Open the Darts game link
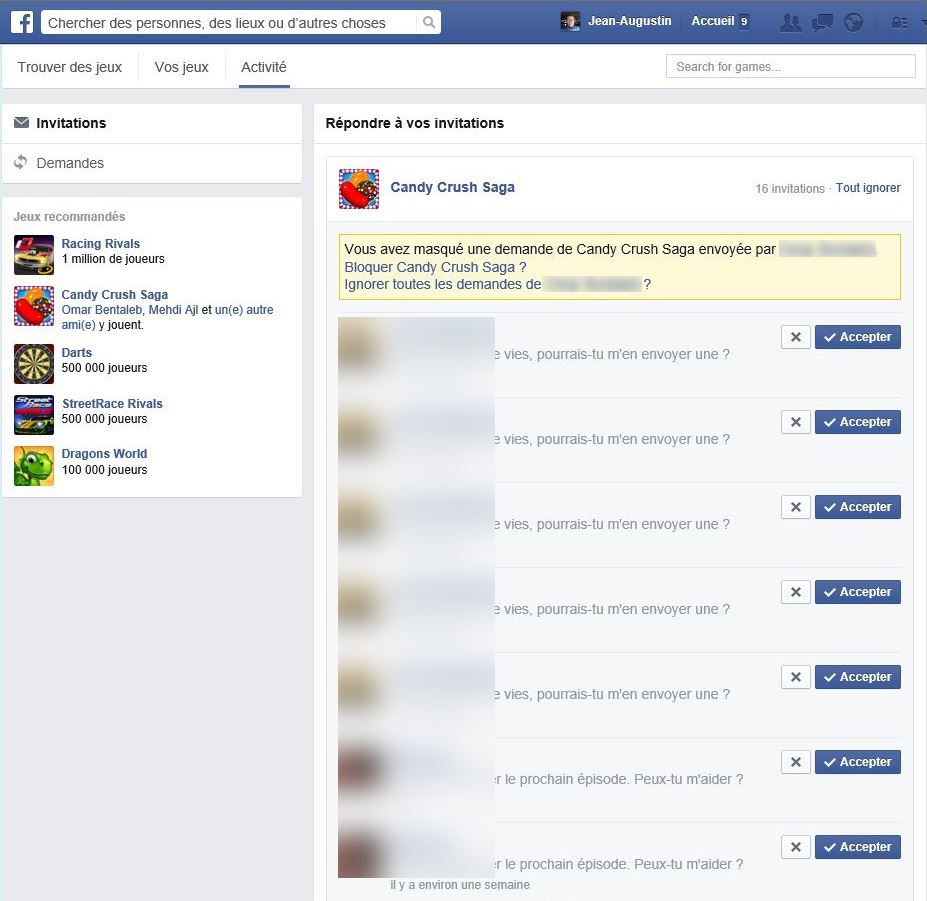927x901 pixels. click(x=77, y=352)
